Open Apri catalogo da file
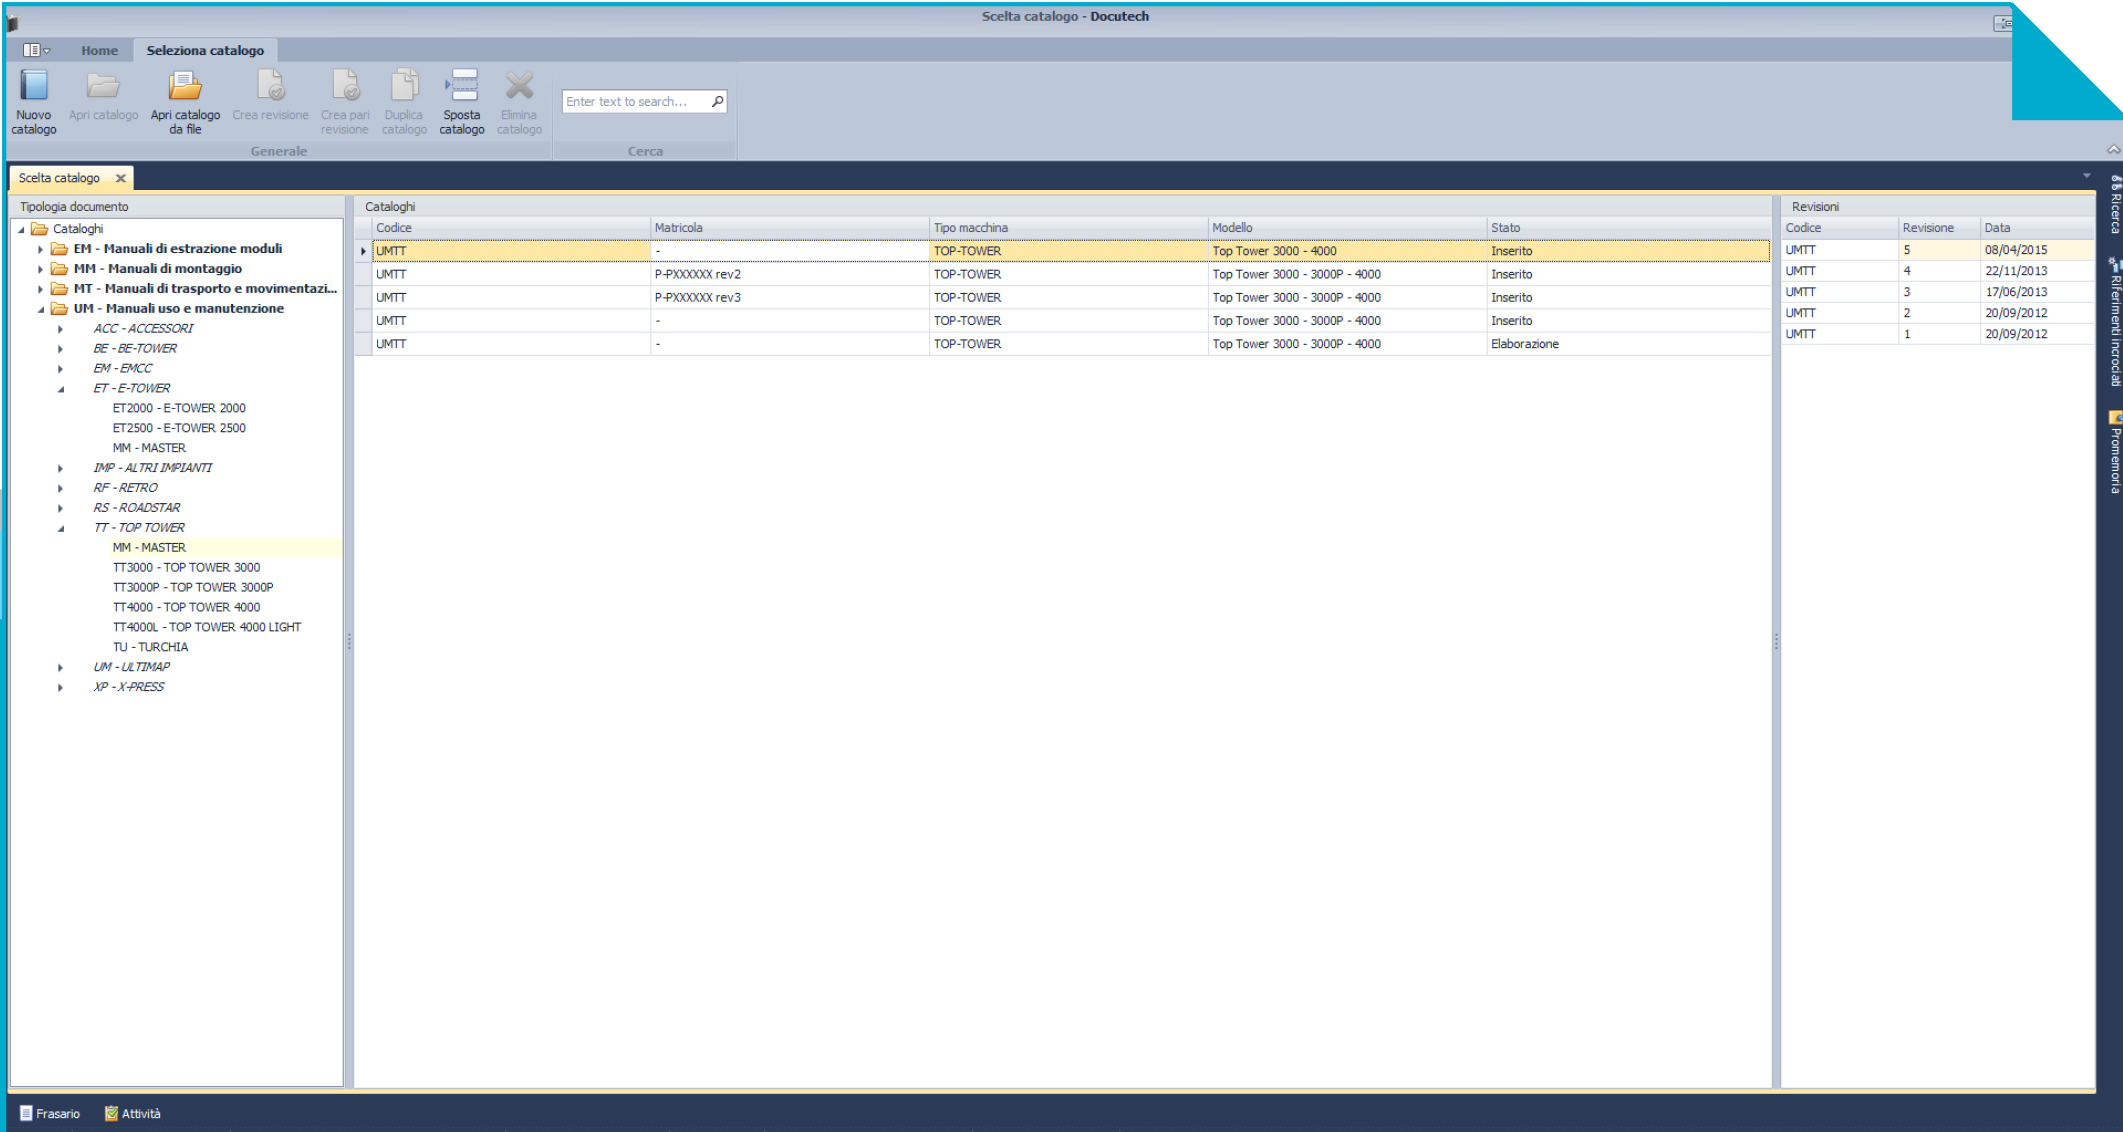This screenshot has height=1132, width=2123. [x=185, y=87]
